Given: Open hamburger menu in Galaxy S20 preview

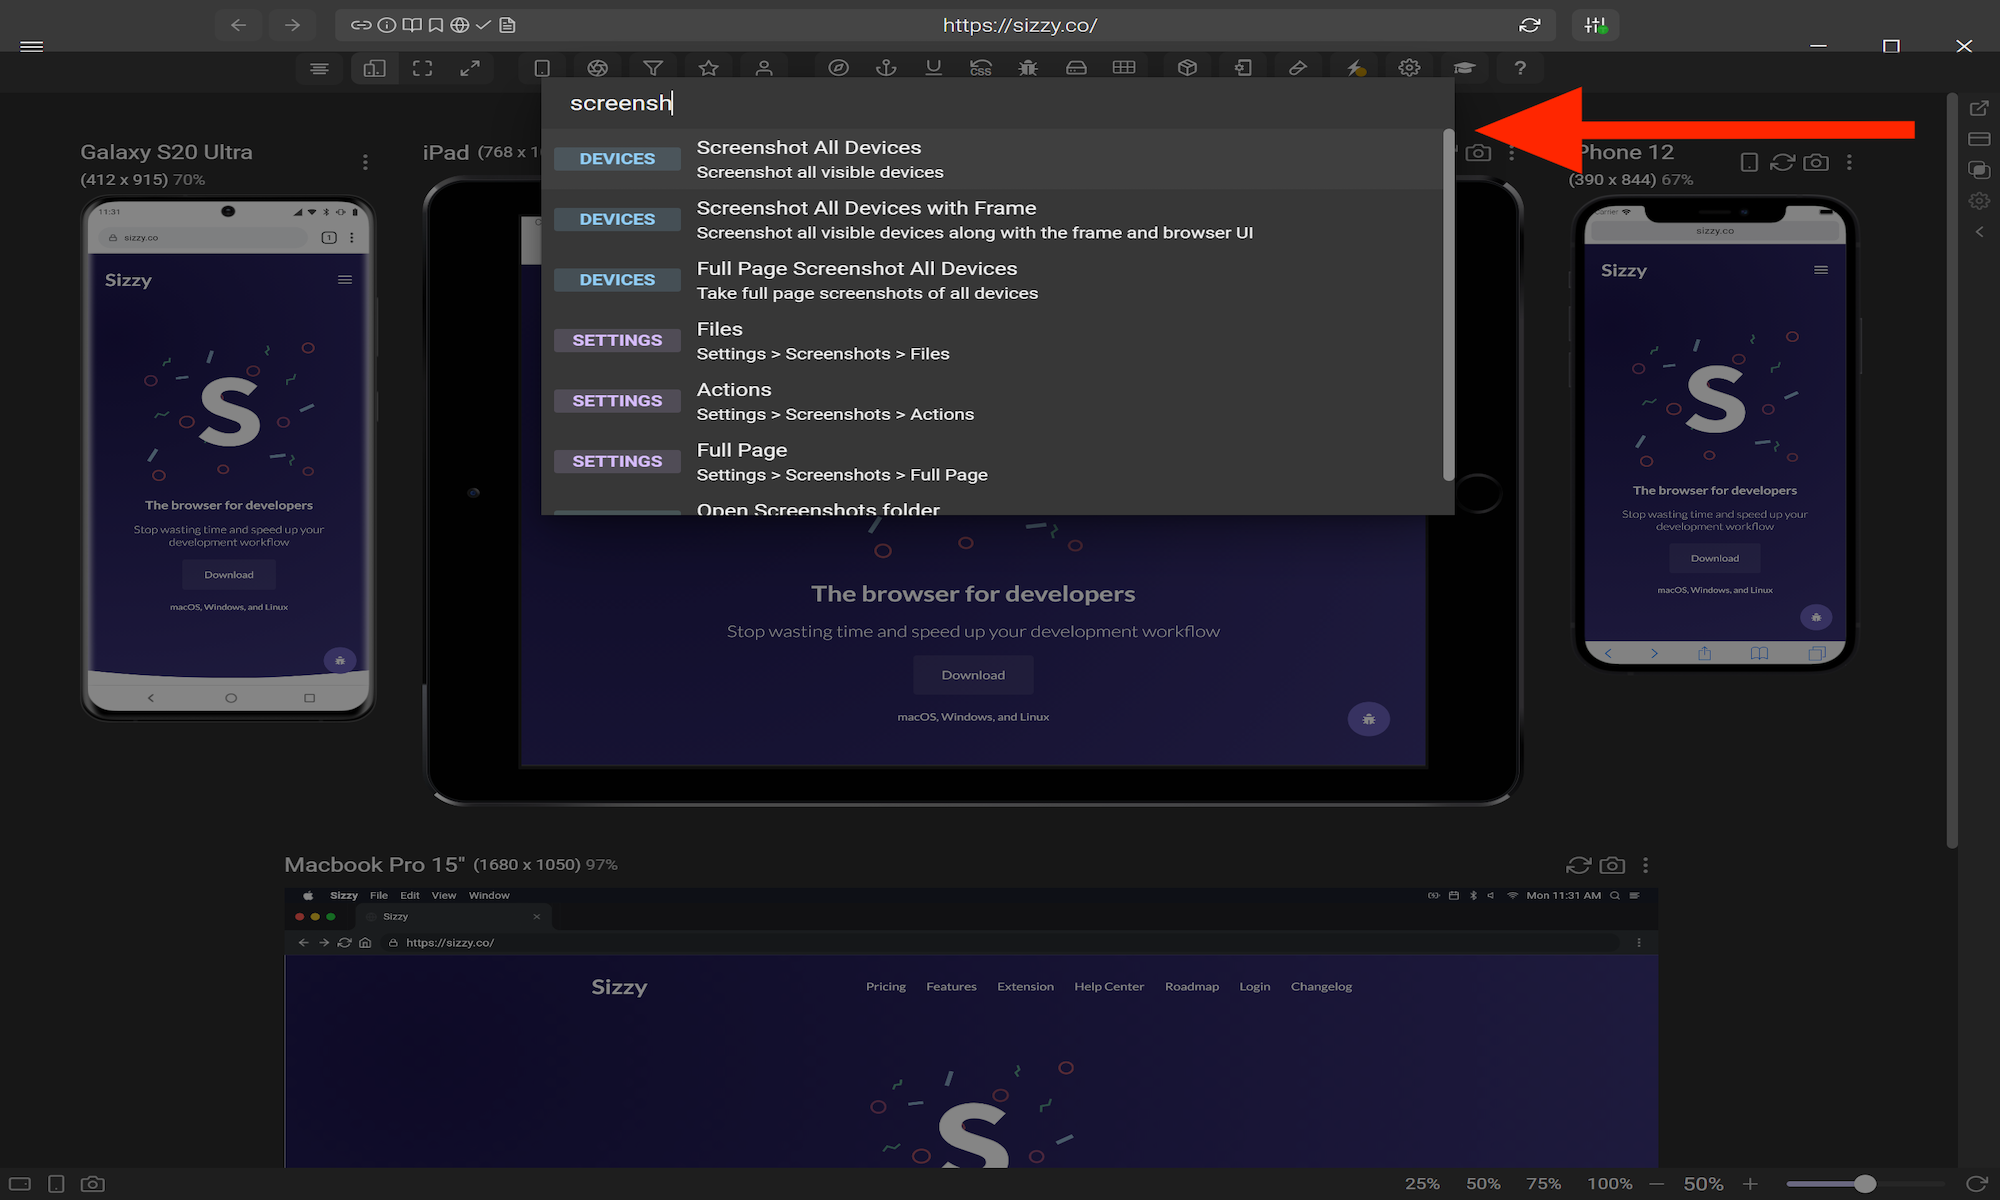Looking at the screenshot, I should pyautogui.click(x=345, y=280).
